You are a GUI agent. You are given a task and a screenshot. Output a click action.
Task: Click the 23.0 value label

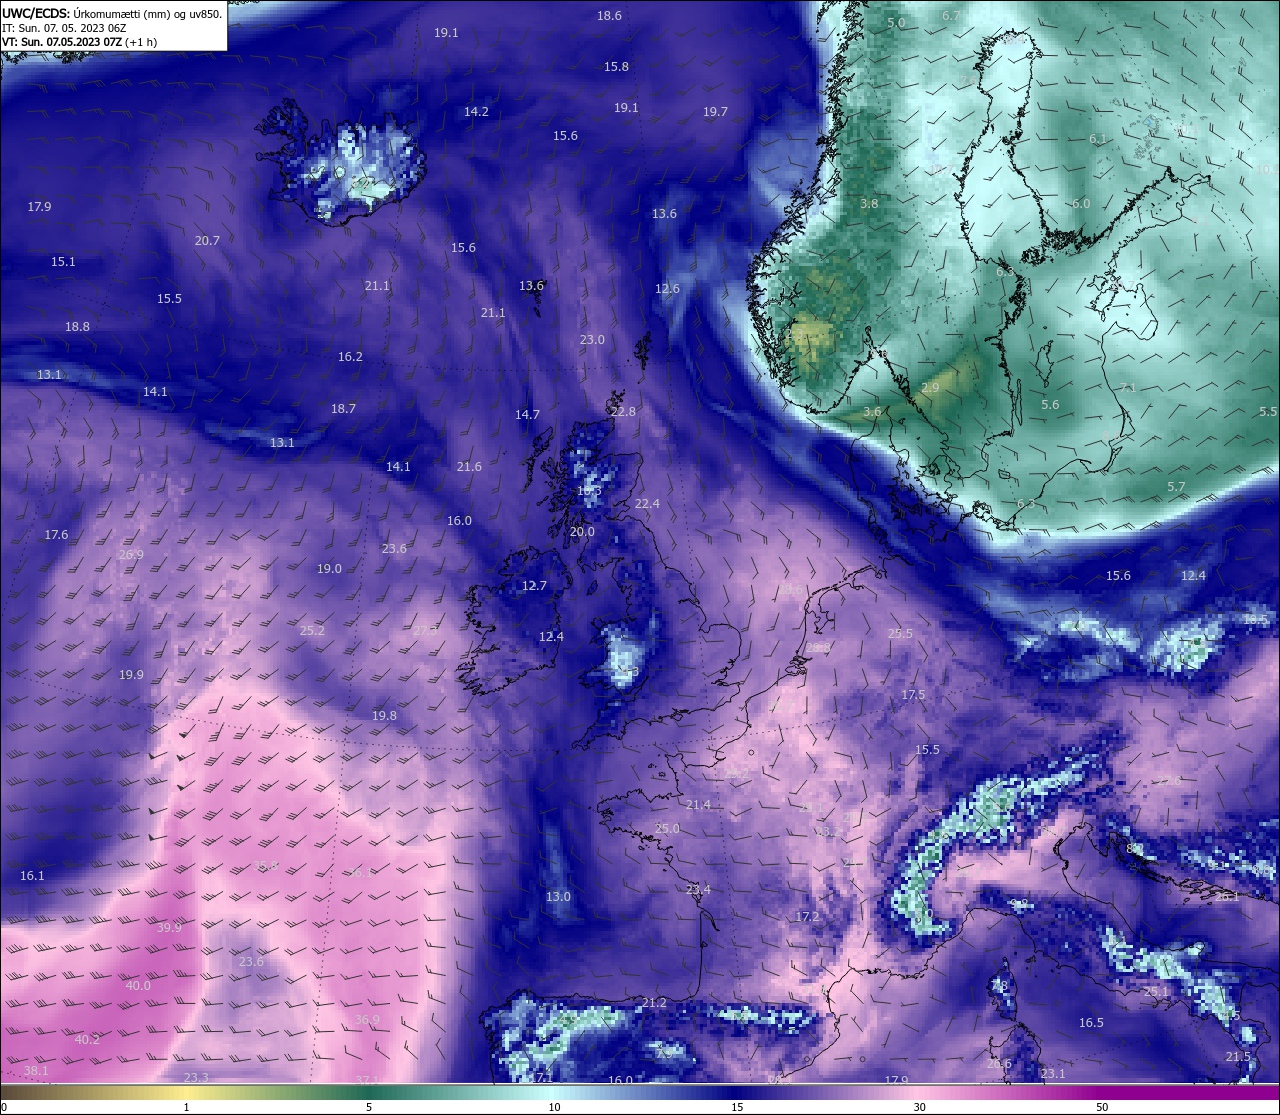pos(592,340)
